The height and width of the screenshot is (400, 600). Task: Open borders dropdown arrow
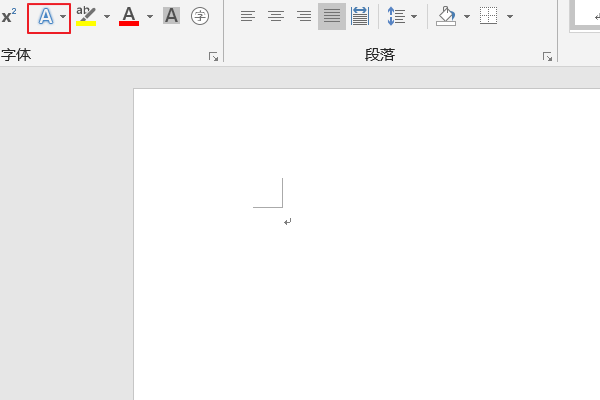tap(510, 17)
